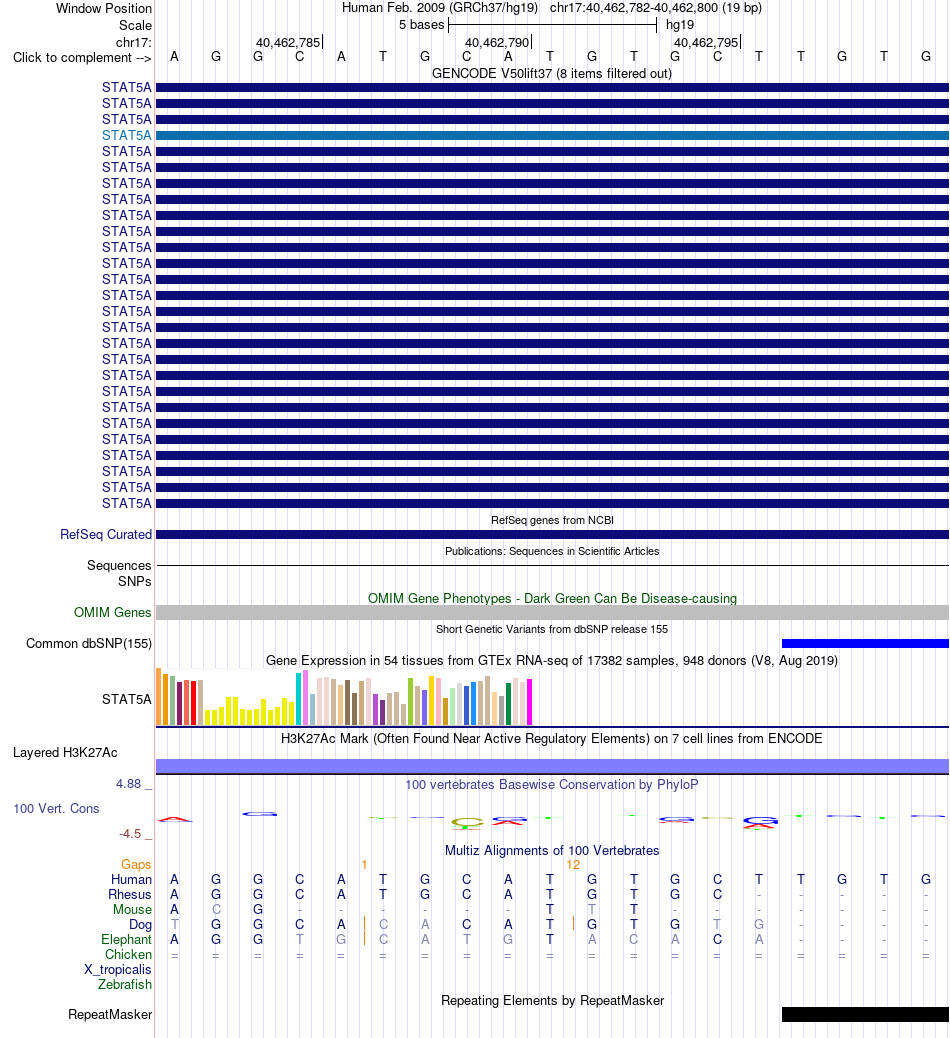Image resolution: width=950 pixels, height=1038 pixels.
Task: Click the Zebrafish alignment row label
Action: tap(124, 984)
